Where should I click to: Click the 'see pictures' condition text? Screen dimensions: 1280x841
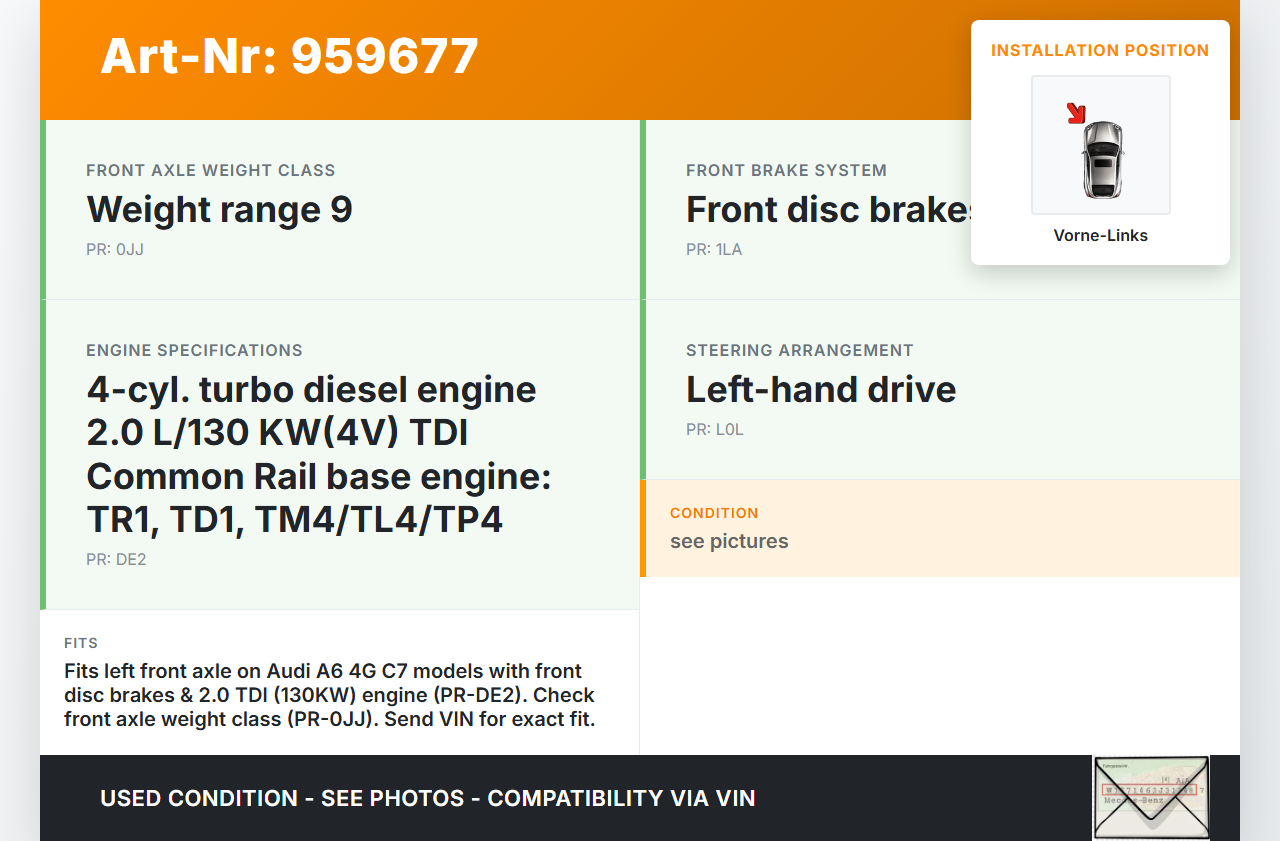729,541
